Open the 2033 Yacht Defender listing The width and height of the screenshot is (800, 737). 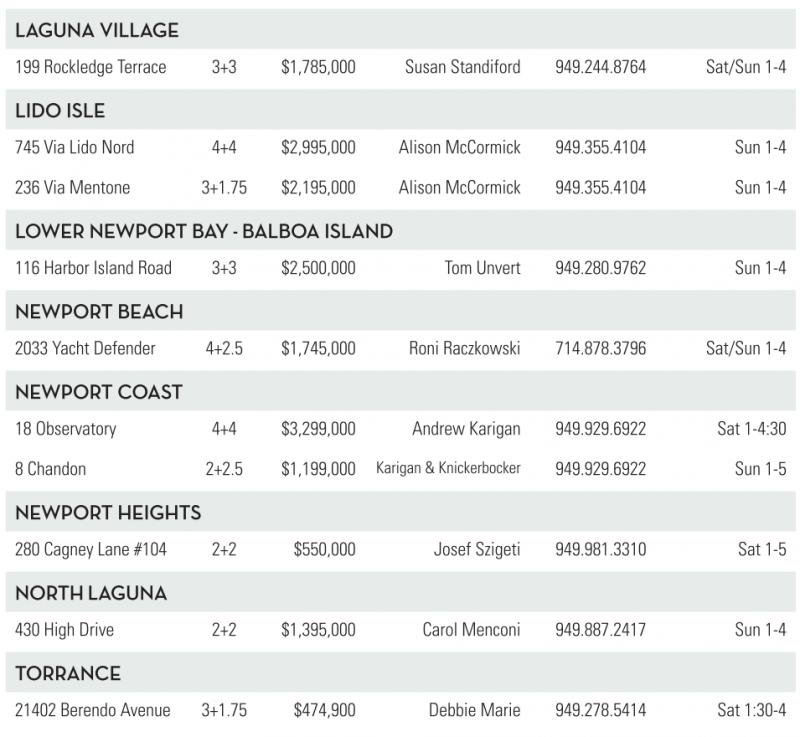click(86, 349)
